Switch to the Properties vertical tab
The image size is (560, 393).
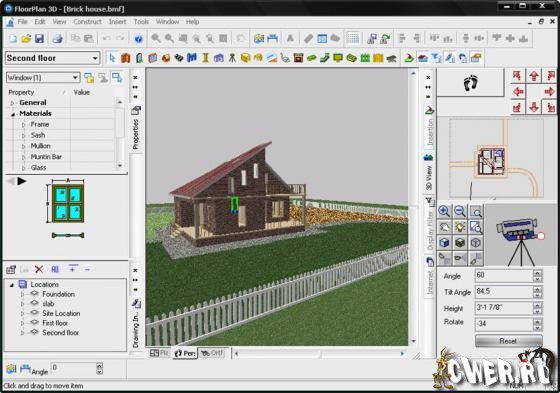pyautogui.click(x=136, y=129)
